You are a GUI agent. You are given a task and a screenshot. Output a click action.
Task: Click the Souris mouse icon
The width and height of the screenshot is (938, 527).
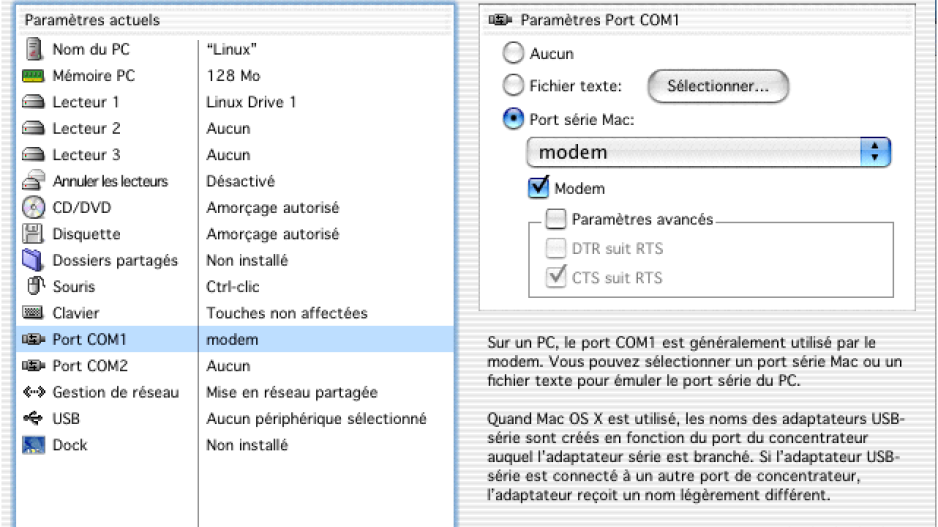[35, 286]
